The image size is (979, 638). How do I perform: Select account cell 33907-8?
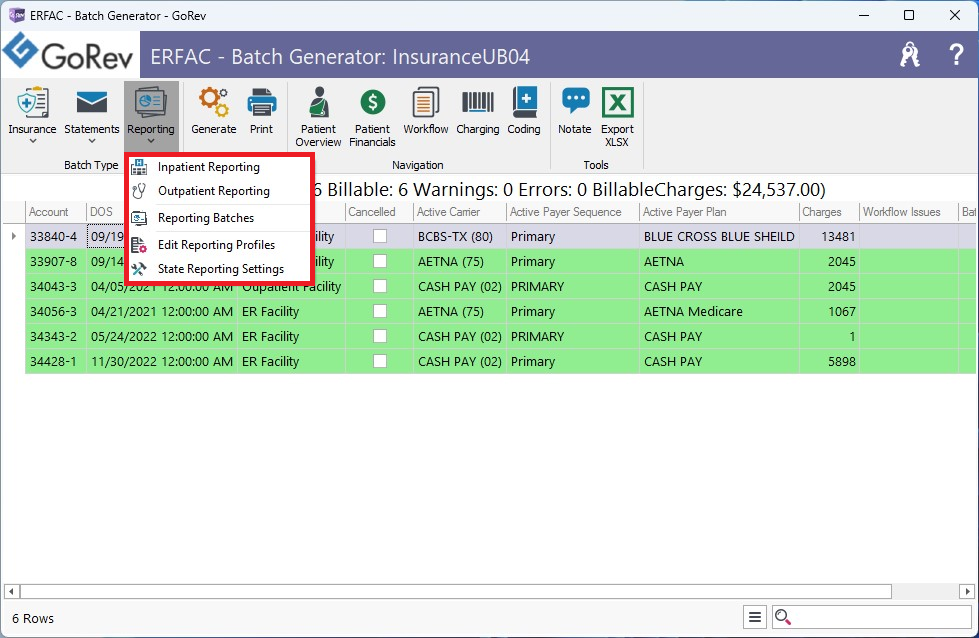[54, 262]
